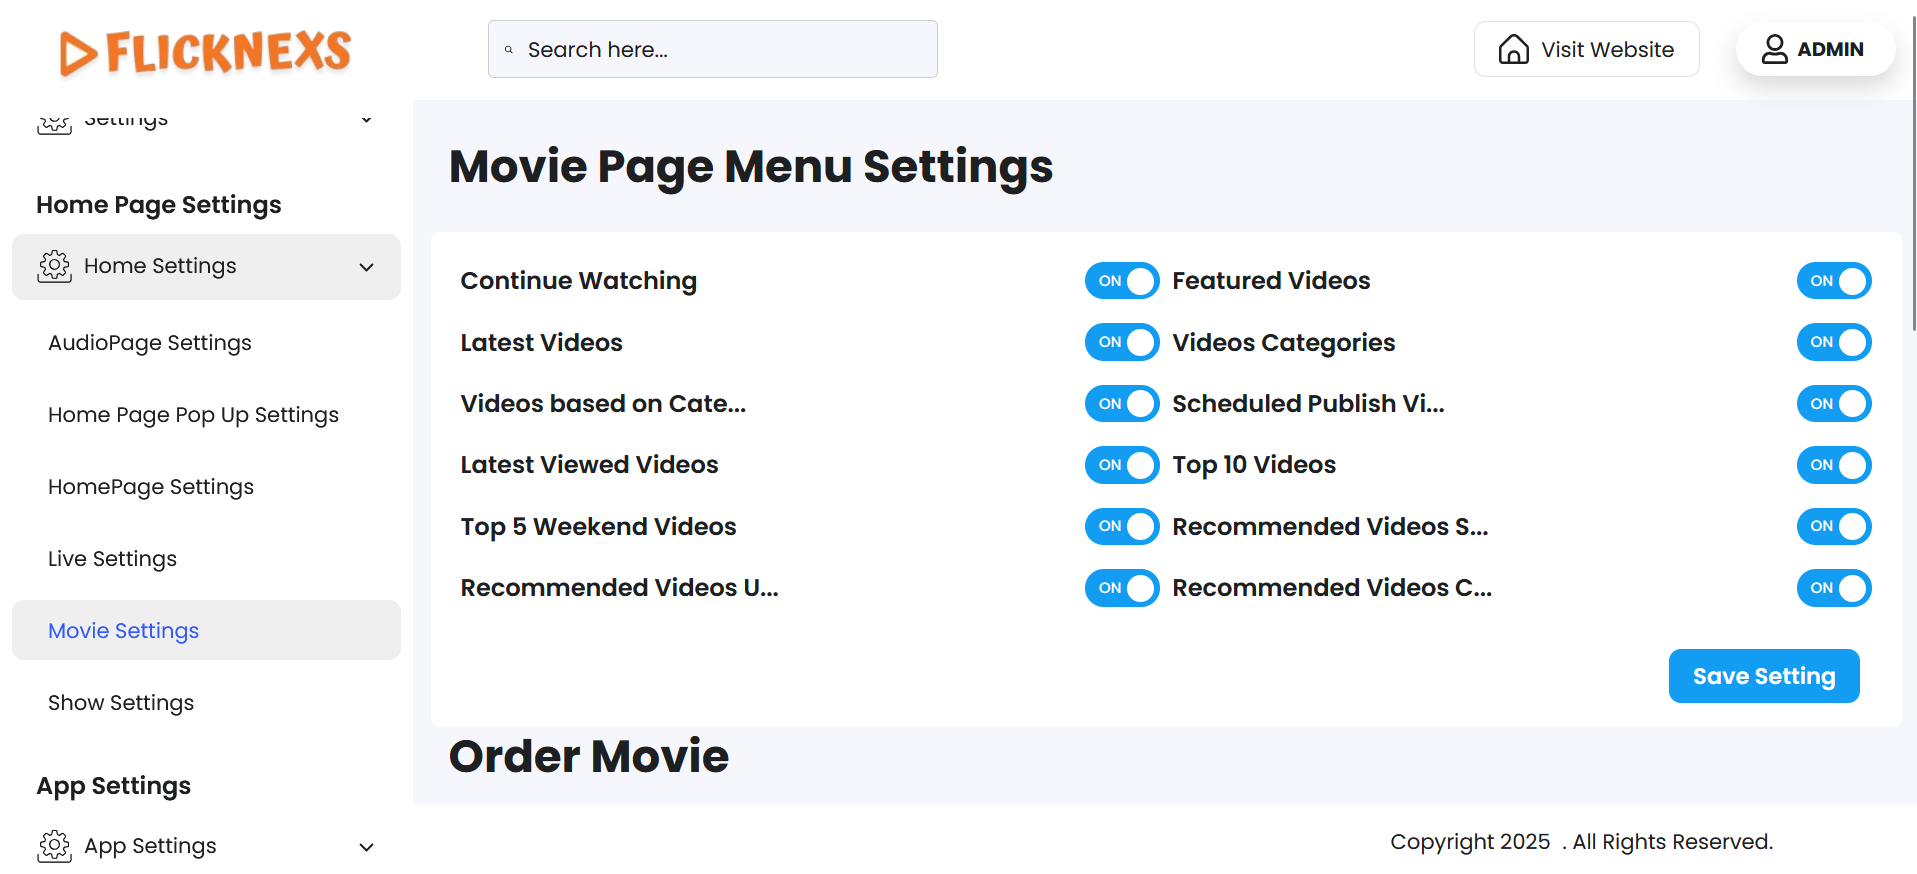This screenshot has height=874, width=1917.
Task: Go to Show Settings in sidebar
Action: [x=121, y=703]
